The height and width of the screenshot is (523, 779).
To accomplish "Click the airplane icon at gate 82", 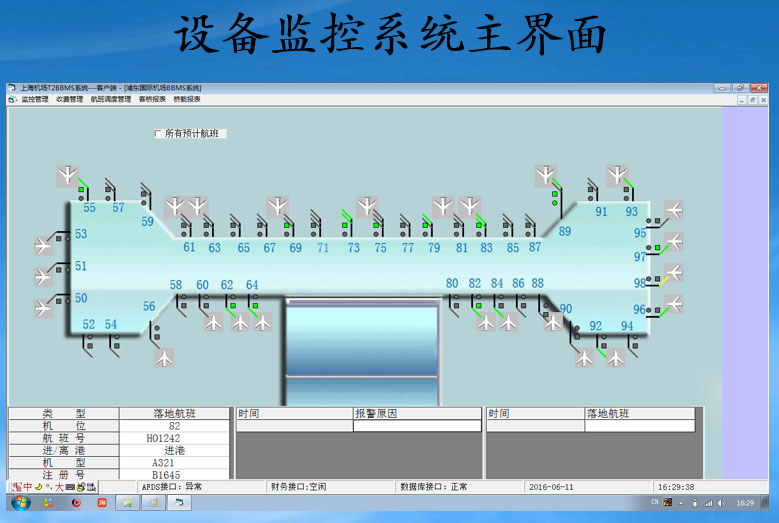I will (x=486, y=322).
